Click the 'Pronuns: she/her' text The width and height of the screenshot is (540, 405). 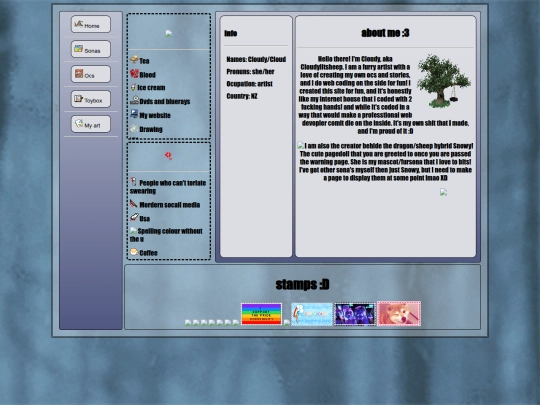click(250, 72)
